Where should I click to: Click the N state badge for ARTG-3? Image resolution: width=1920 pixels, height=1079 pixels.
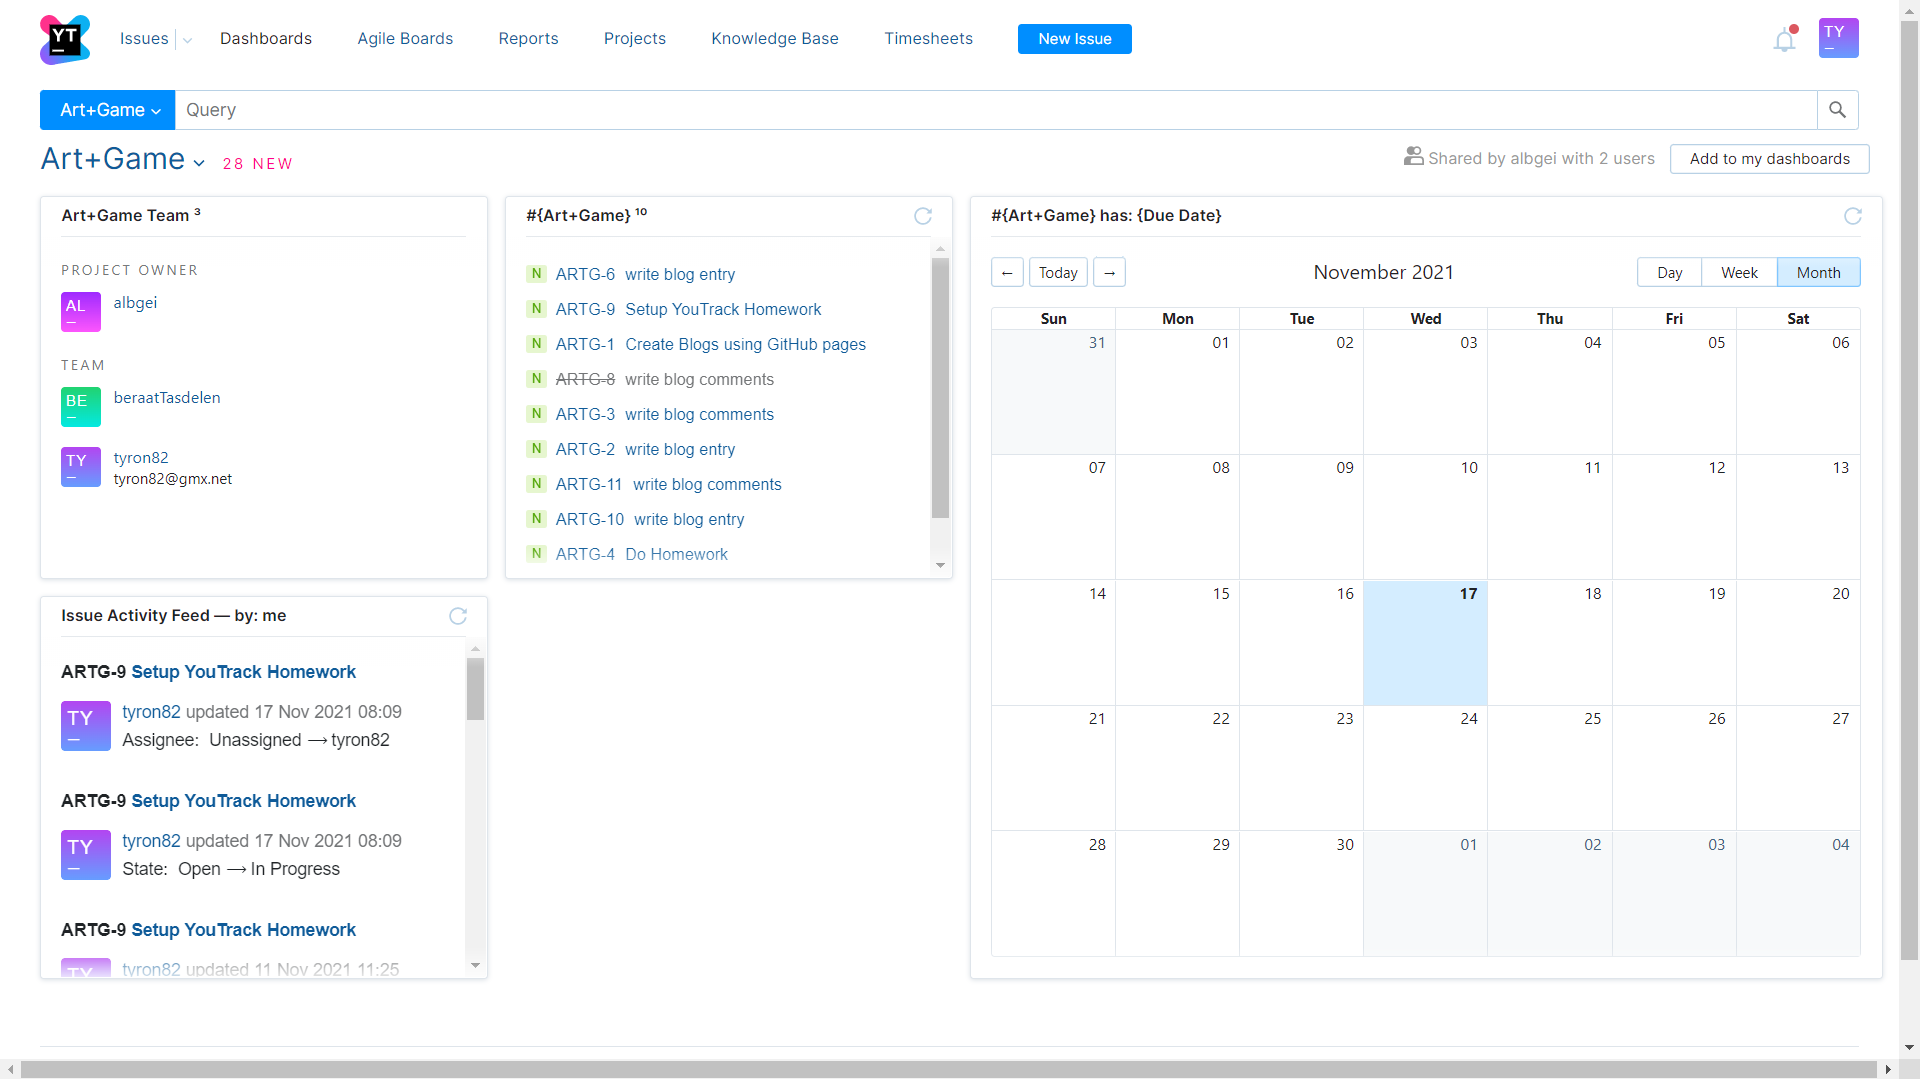(x=537, y=414)
